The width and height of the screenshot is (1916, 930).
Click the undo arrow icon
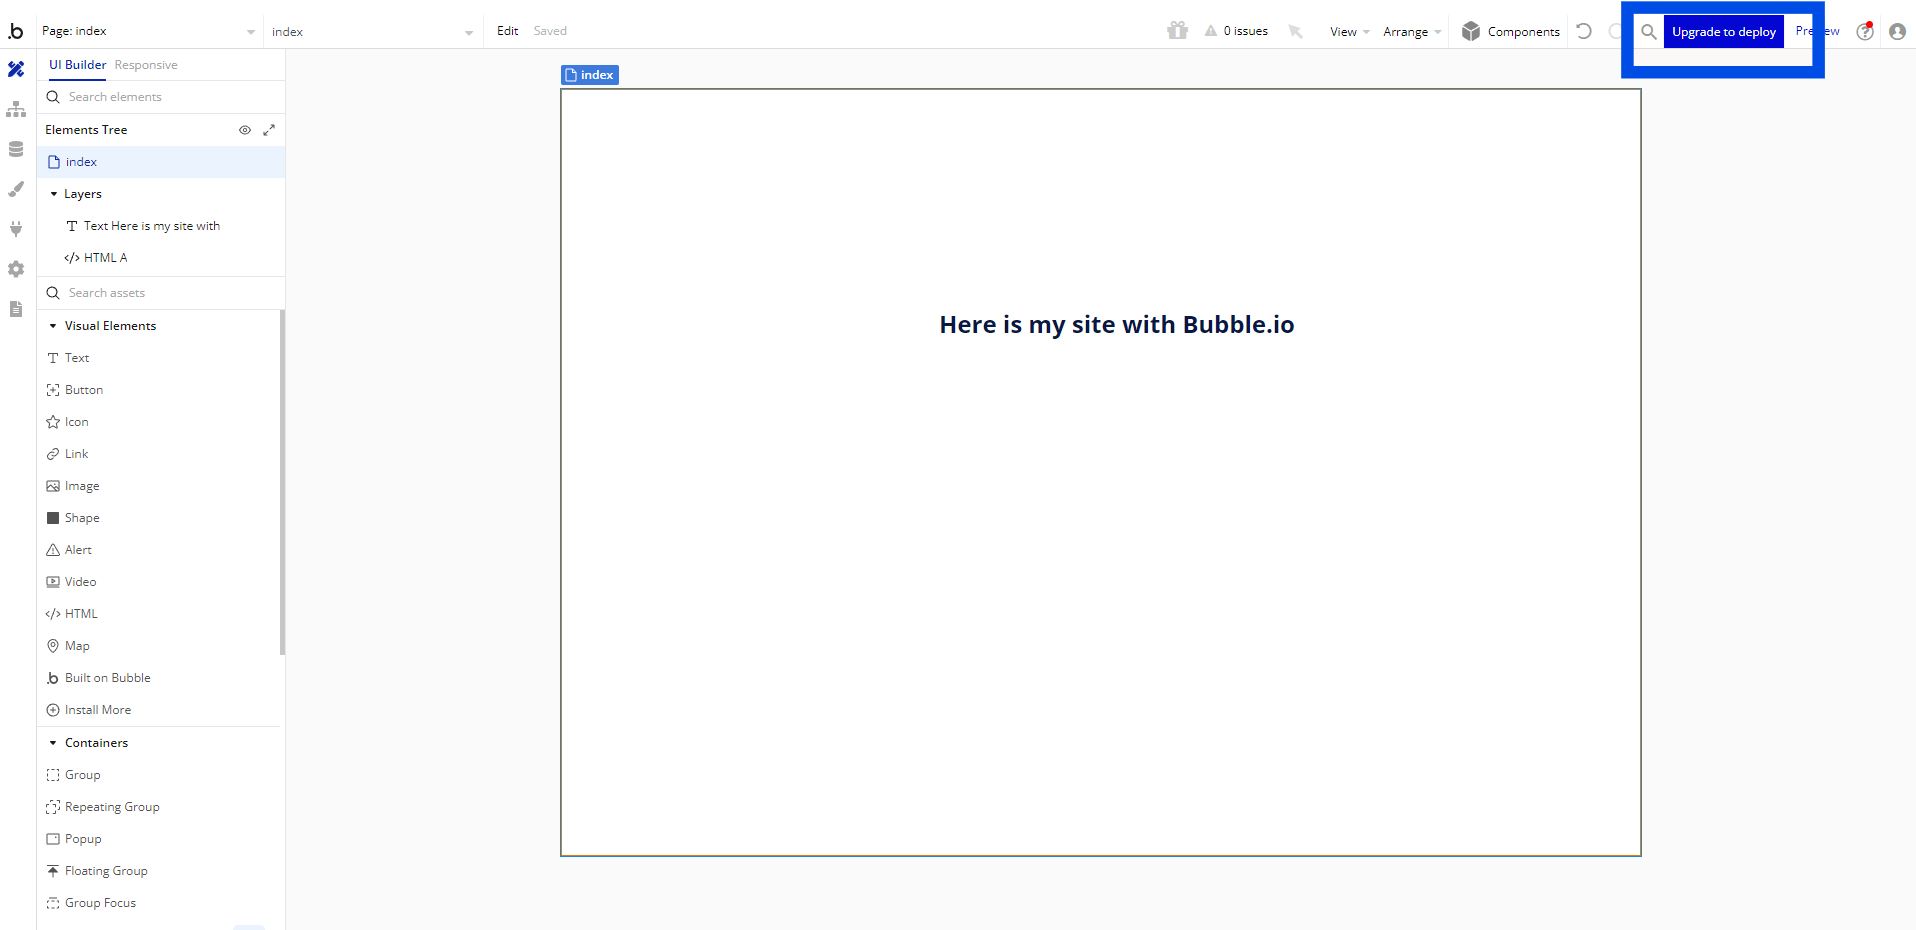(x=1584, y=31)
